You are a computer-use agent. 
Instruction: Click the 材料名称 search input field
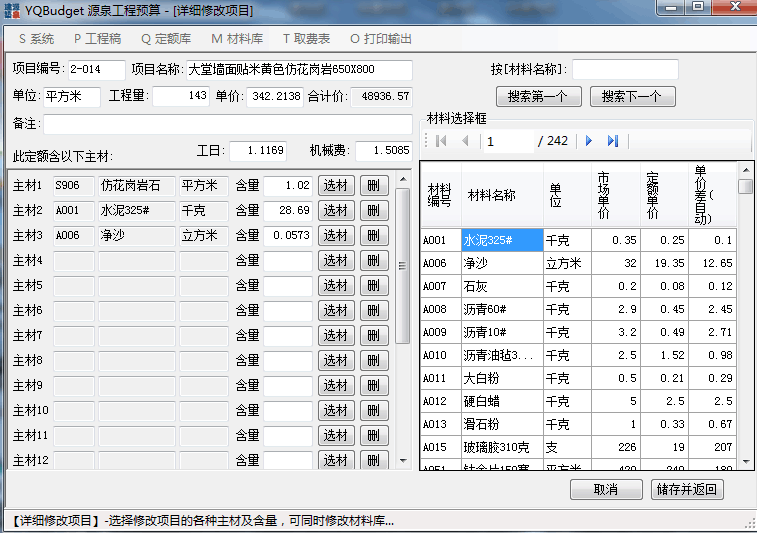pos(625,70)
